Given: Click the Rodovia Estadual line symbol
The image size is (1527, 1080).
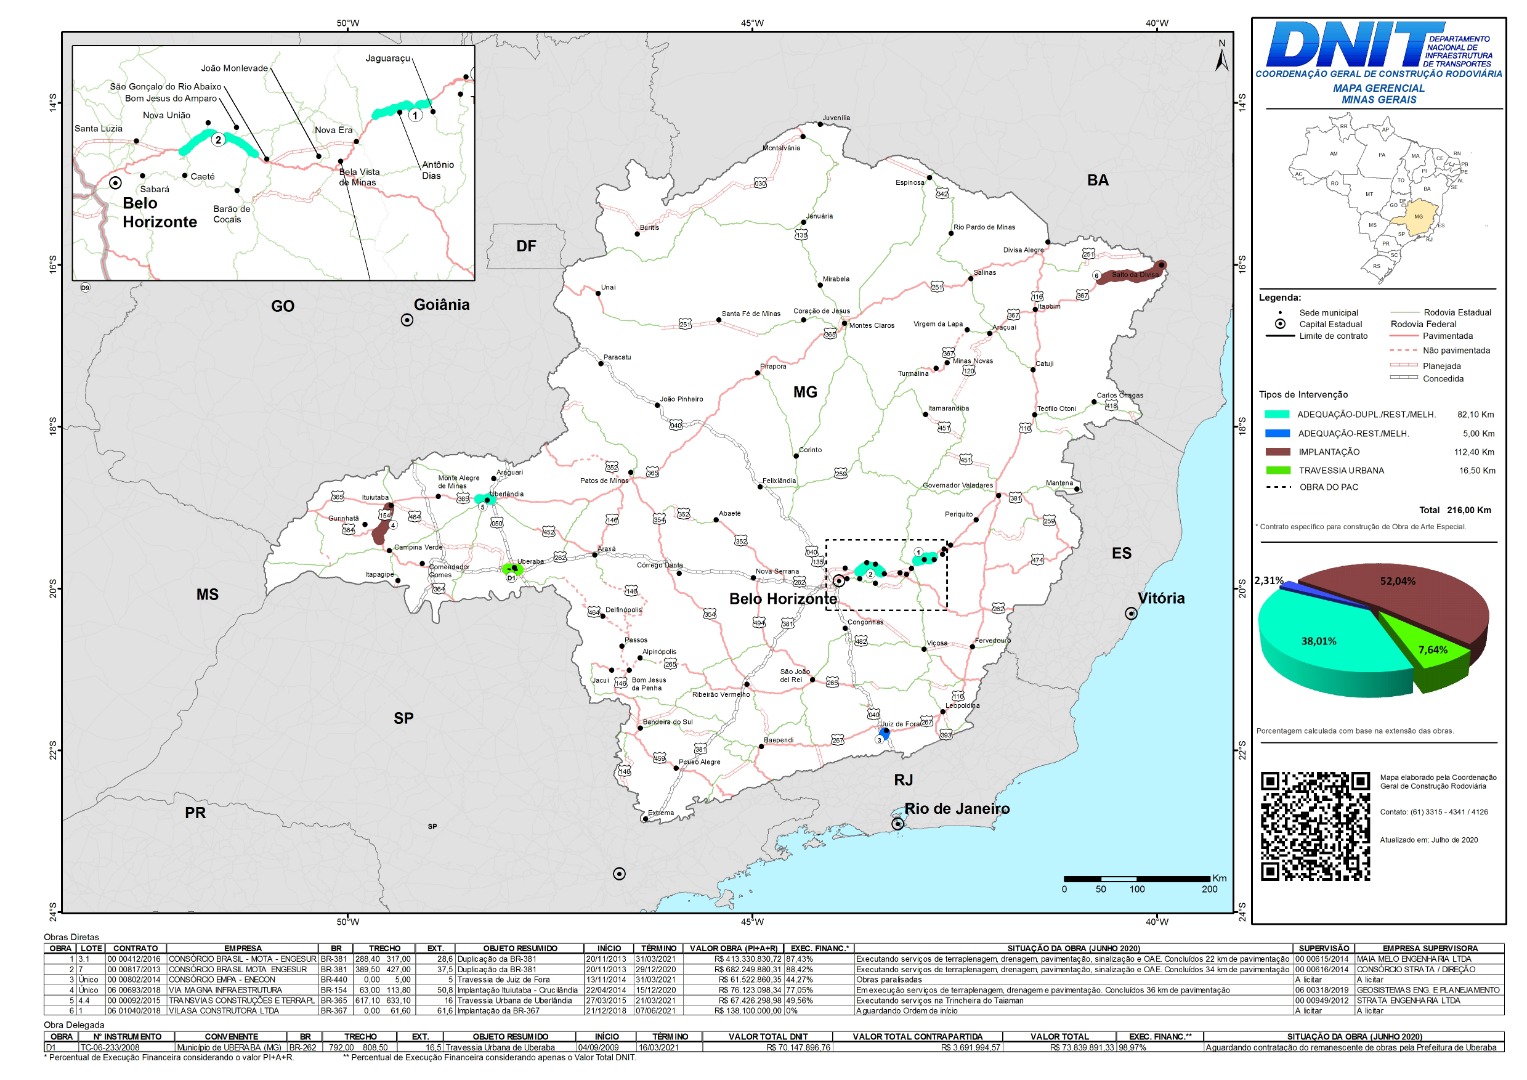Looking at the screenshot, I should 1405,312.
